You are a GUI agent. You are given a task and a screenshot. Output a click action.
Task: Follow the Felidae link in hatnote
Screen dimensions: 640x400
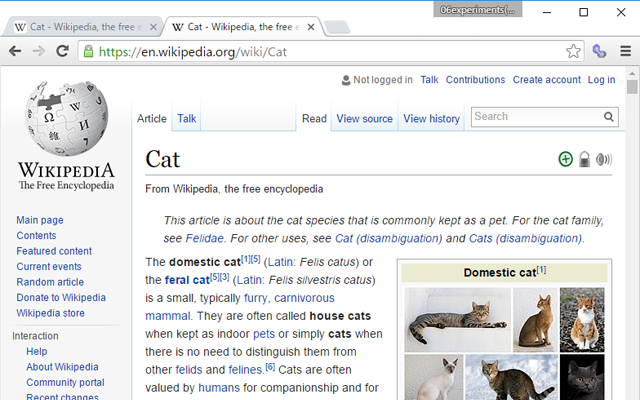pos(204,238)
